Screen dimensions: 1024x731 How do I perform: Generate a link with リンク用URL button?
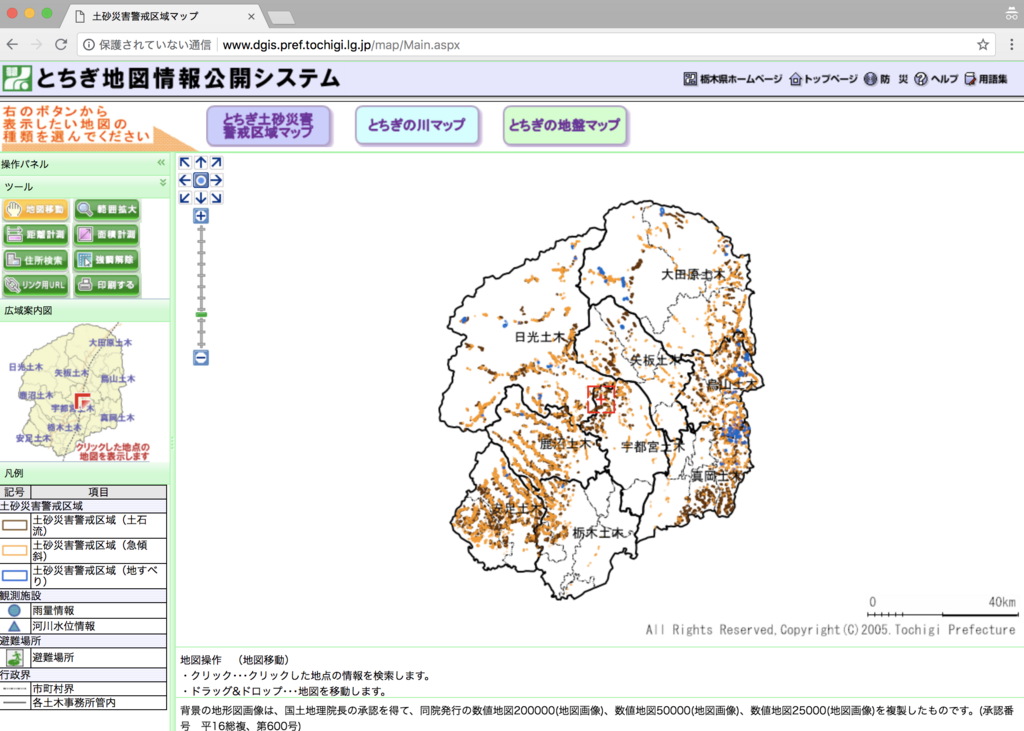pyautogui.click(x=35, y=285)
